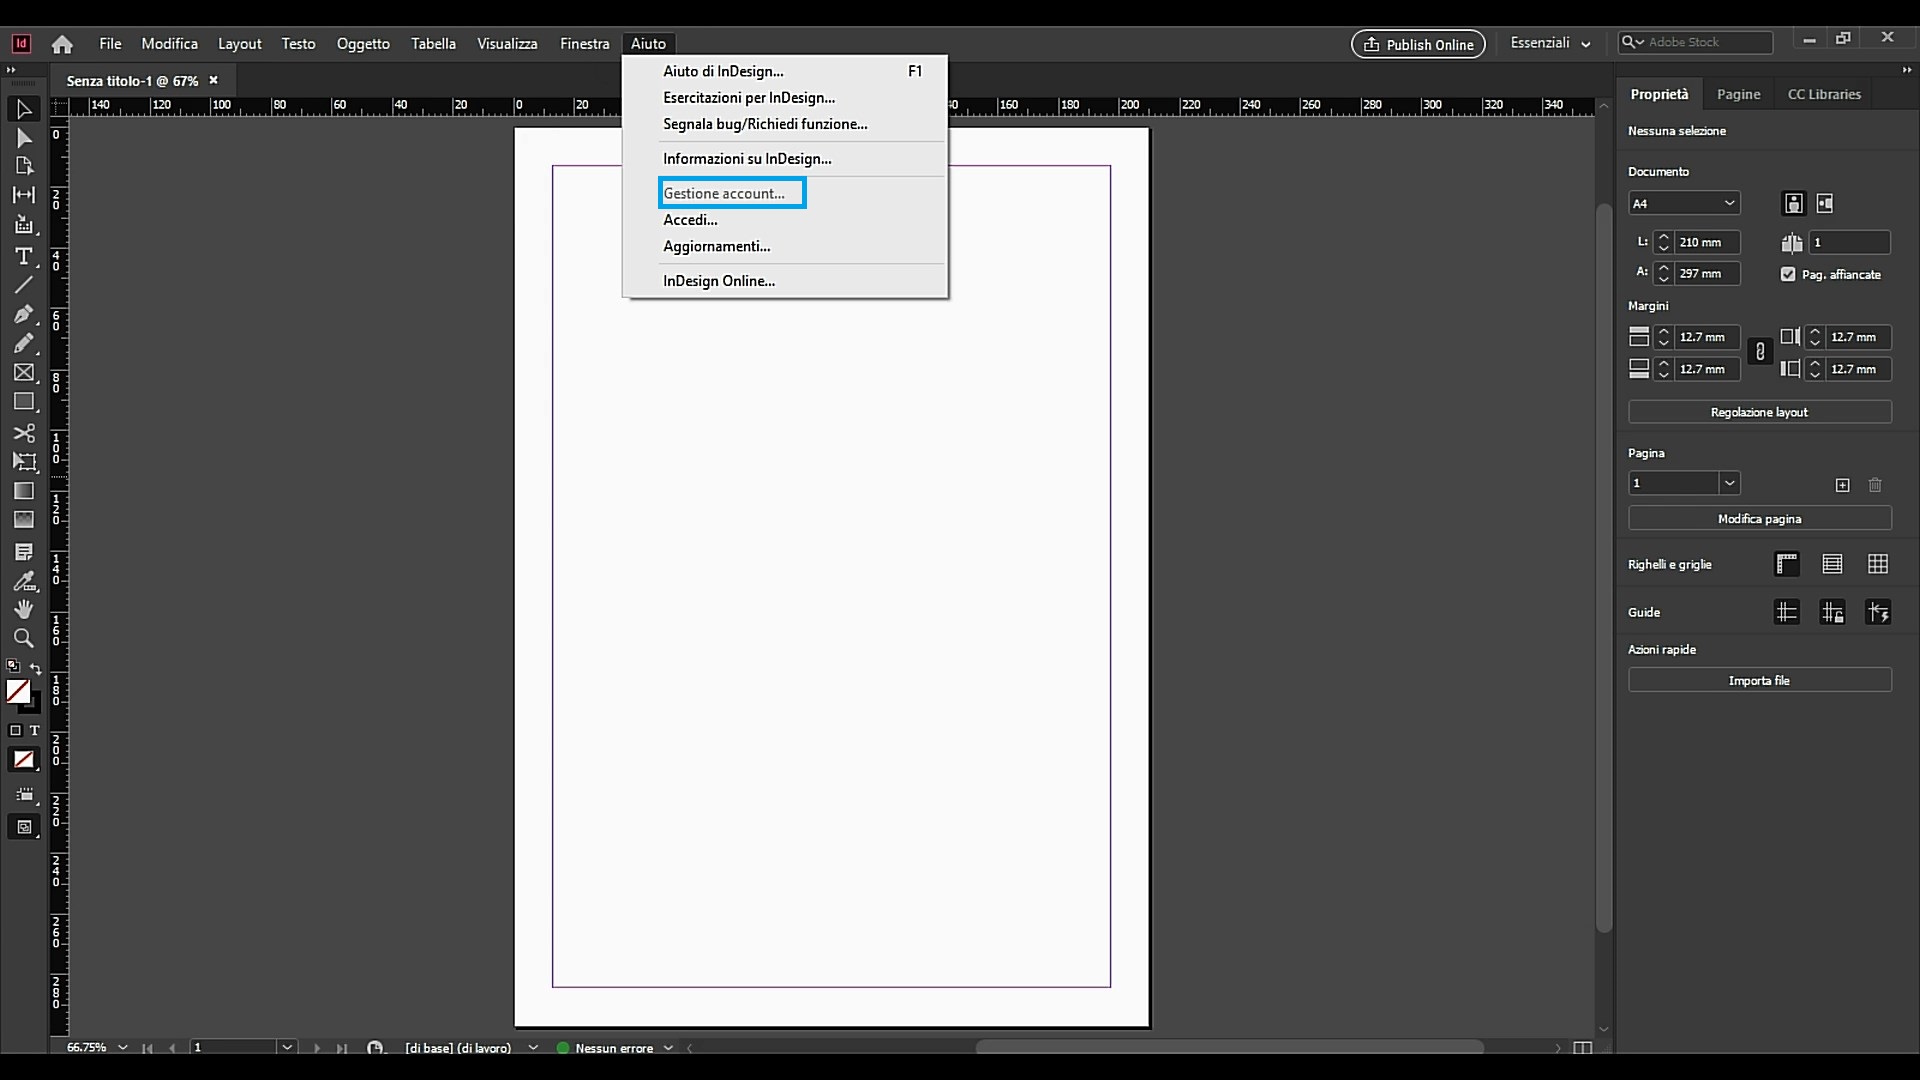Select the Hand tool
This screenshot has height=1080, width=1920.
click(24, 609)
